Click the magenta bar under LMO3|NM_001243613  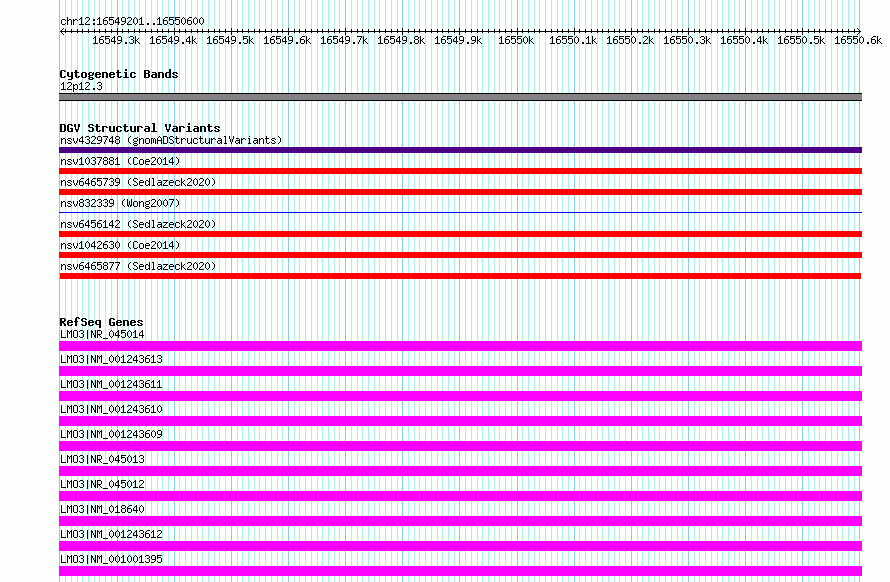click(460, 371)
